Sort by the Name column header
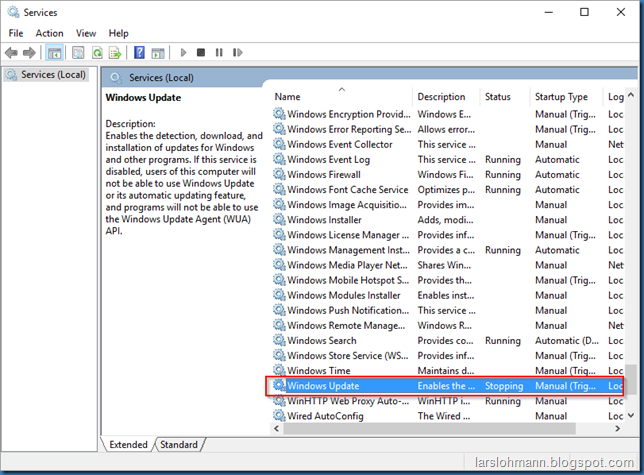 tap(342, 96)
